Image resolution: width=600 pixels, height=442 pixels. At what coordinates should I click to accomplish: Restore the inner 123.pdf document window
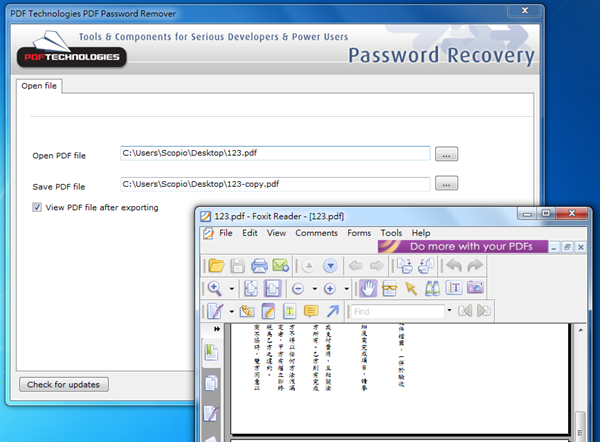click(567, 247)
